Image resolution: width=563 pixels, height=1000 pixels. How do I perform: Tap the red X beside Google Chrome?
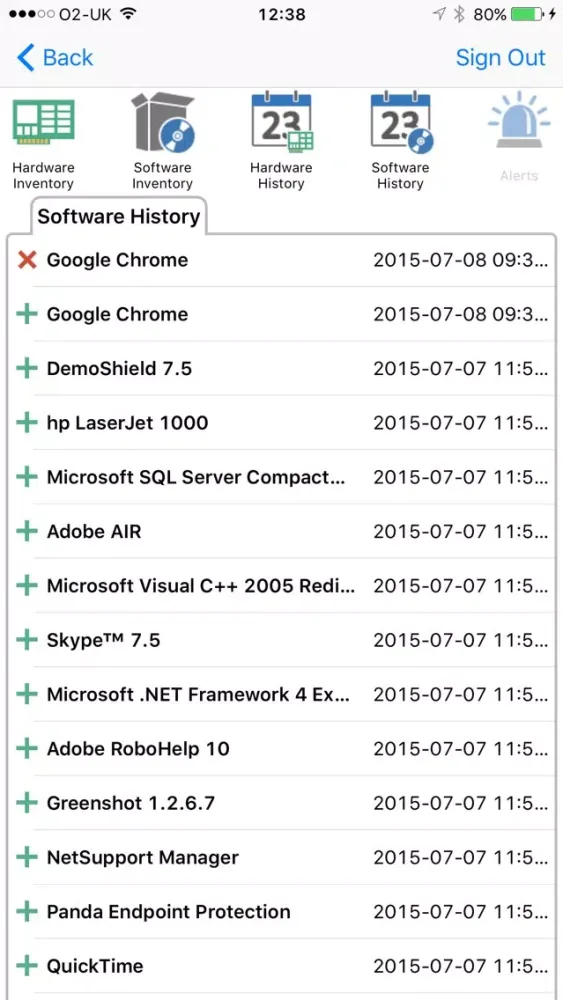pyautogui.click(x=27, y=260)
